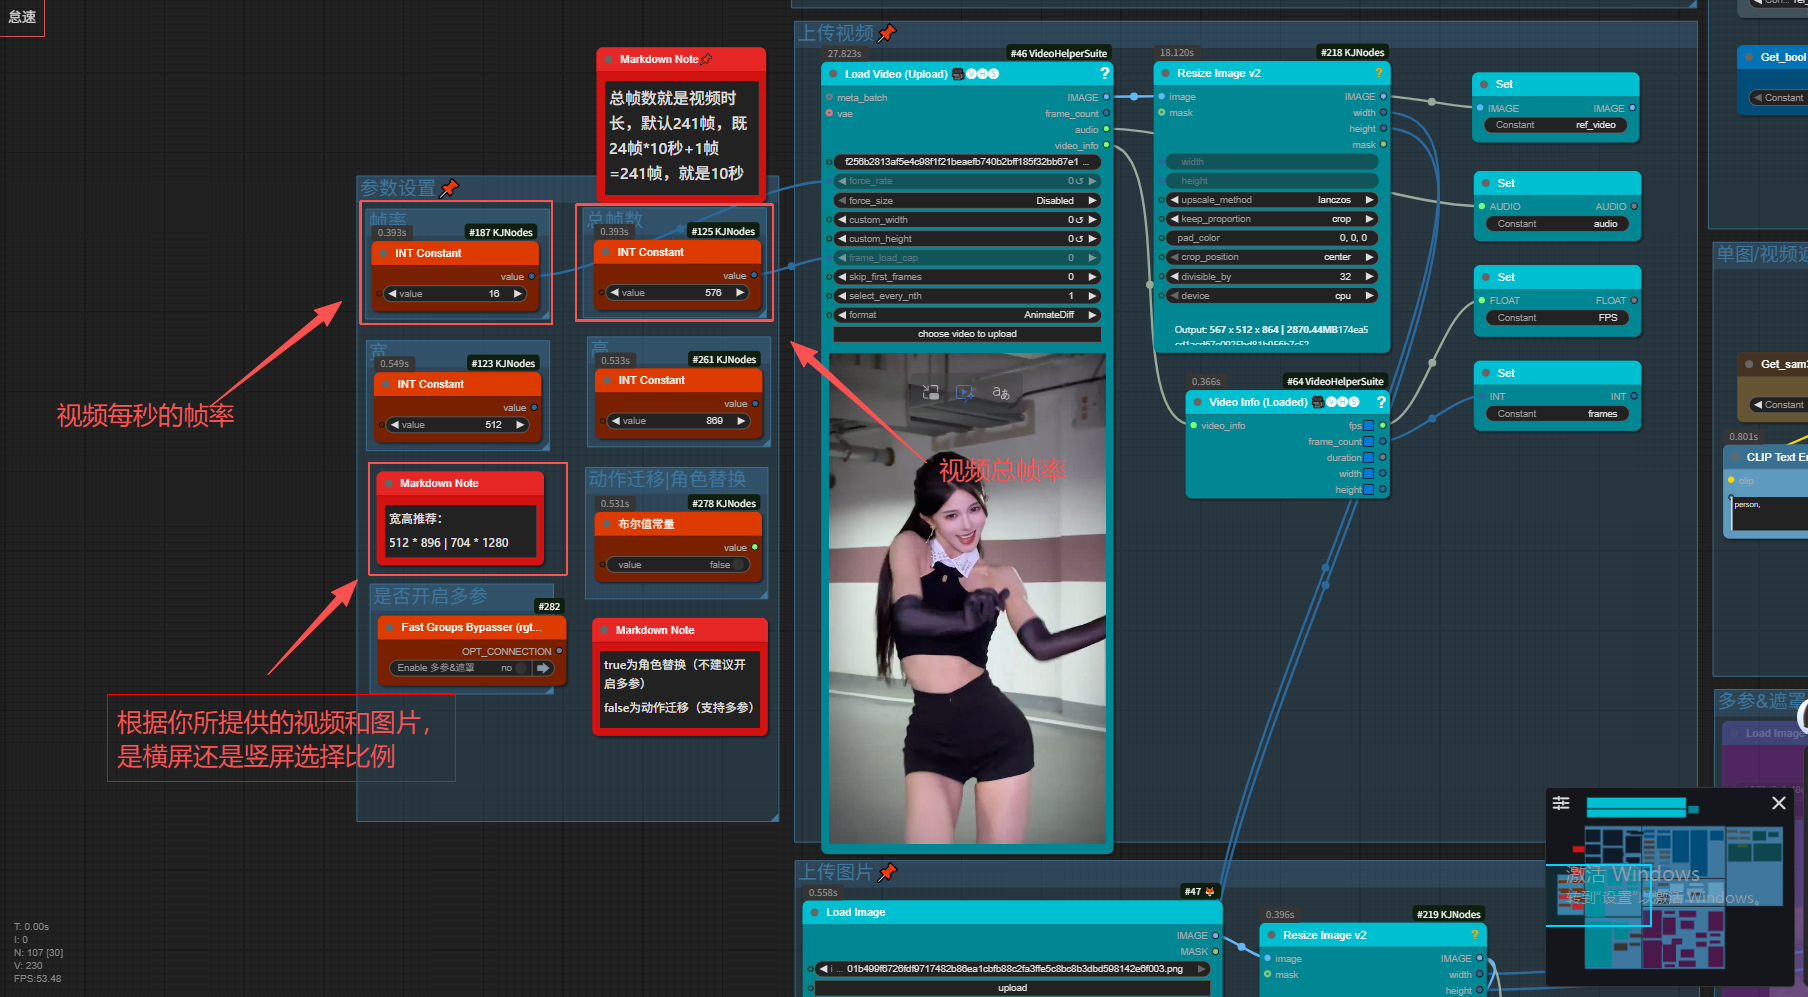Toggle the 布尔值常量 value false switch
The height and width of the screenshot is (997, 1808).
pos(739,565)
